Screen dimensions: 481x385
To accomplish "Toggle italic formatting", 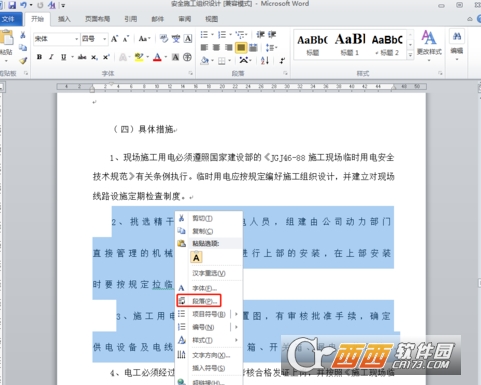I will [x=51, y=57].
